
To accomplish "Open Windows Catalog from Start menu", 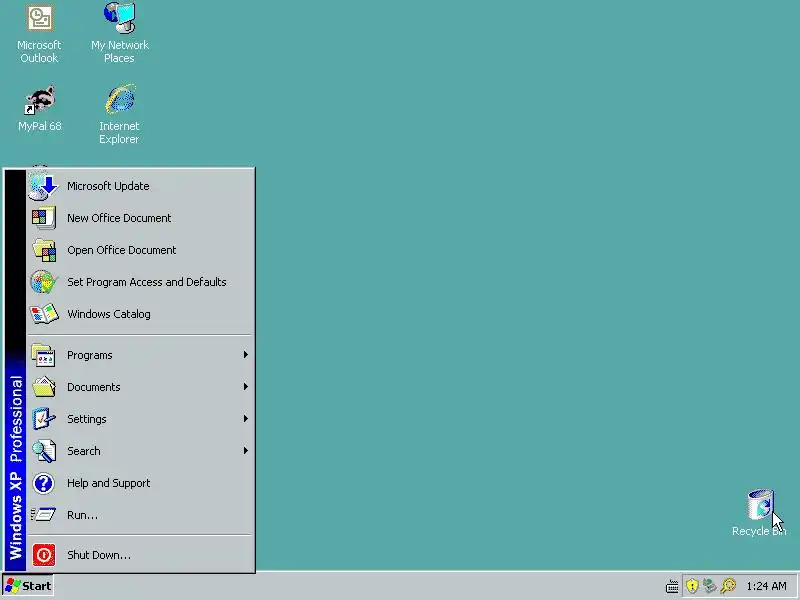I will click(140, 314).
